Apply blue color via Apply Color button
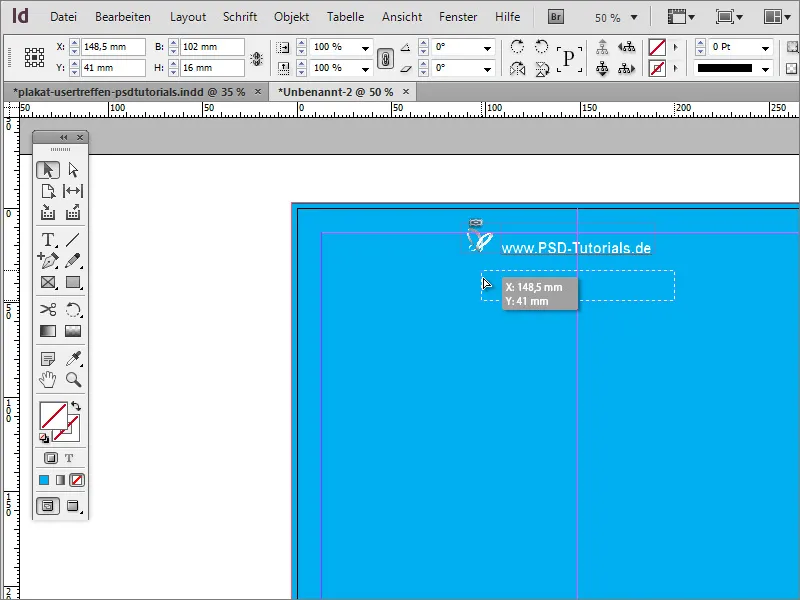The height and width of the screenshot is (600, 800). point(44,480)
